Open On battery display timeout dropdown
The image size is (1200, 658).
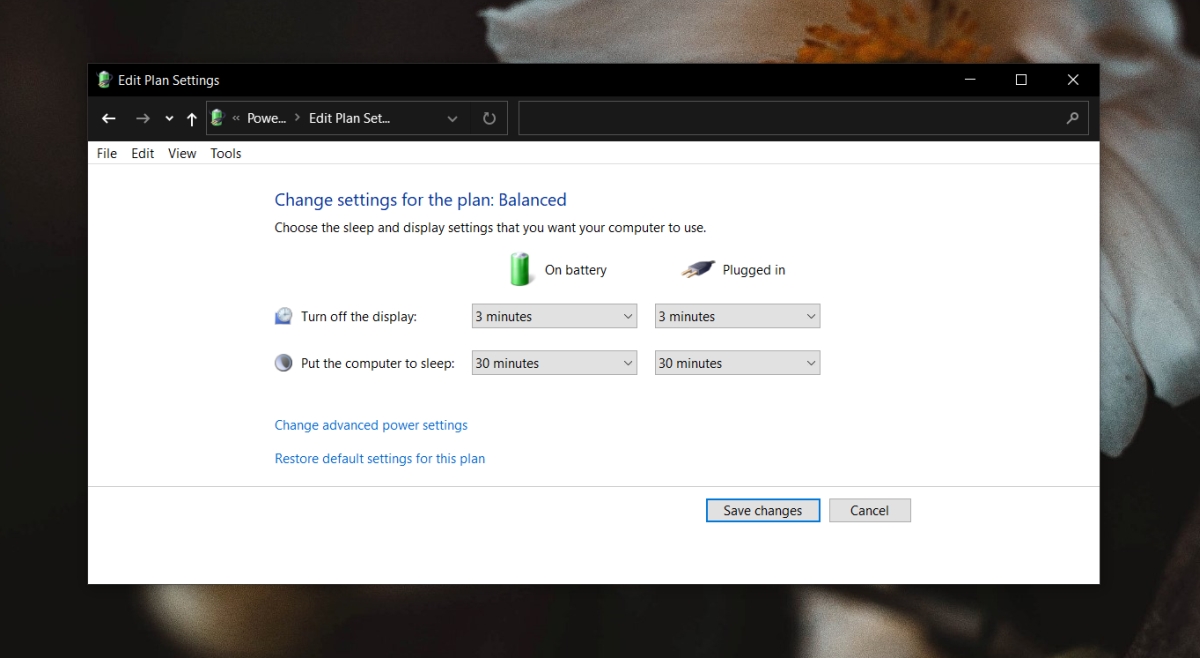point(554,316)
